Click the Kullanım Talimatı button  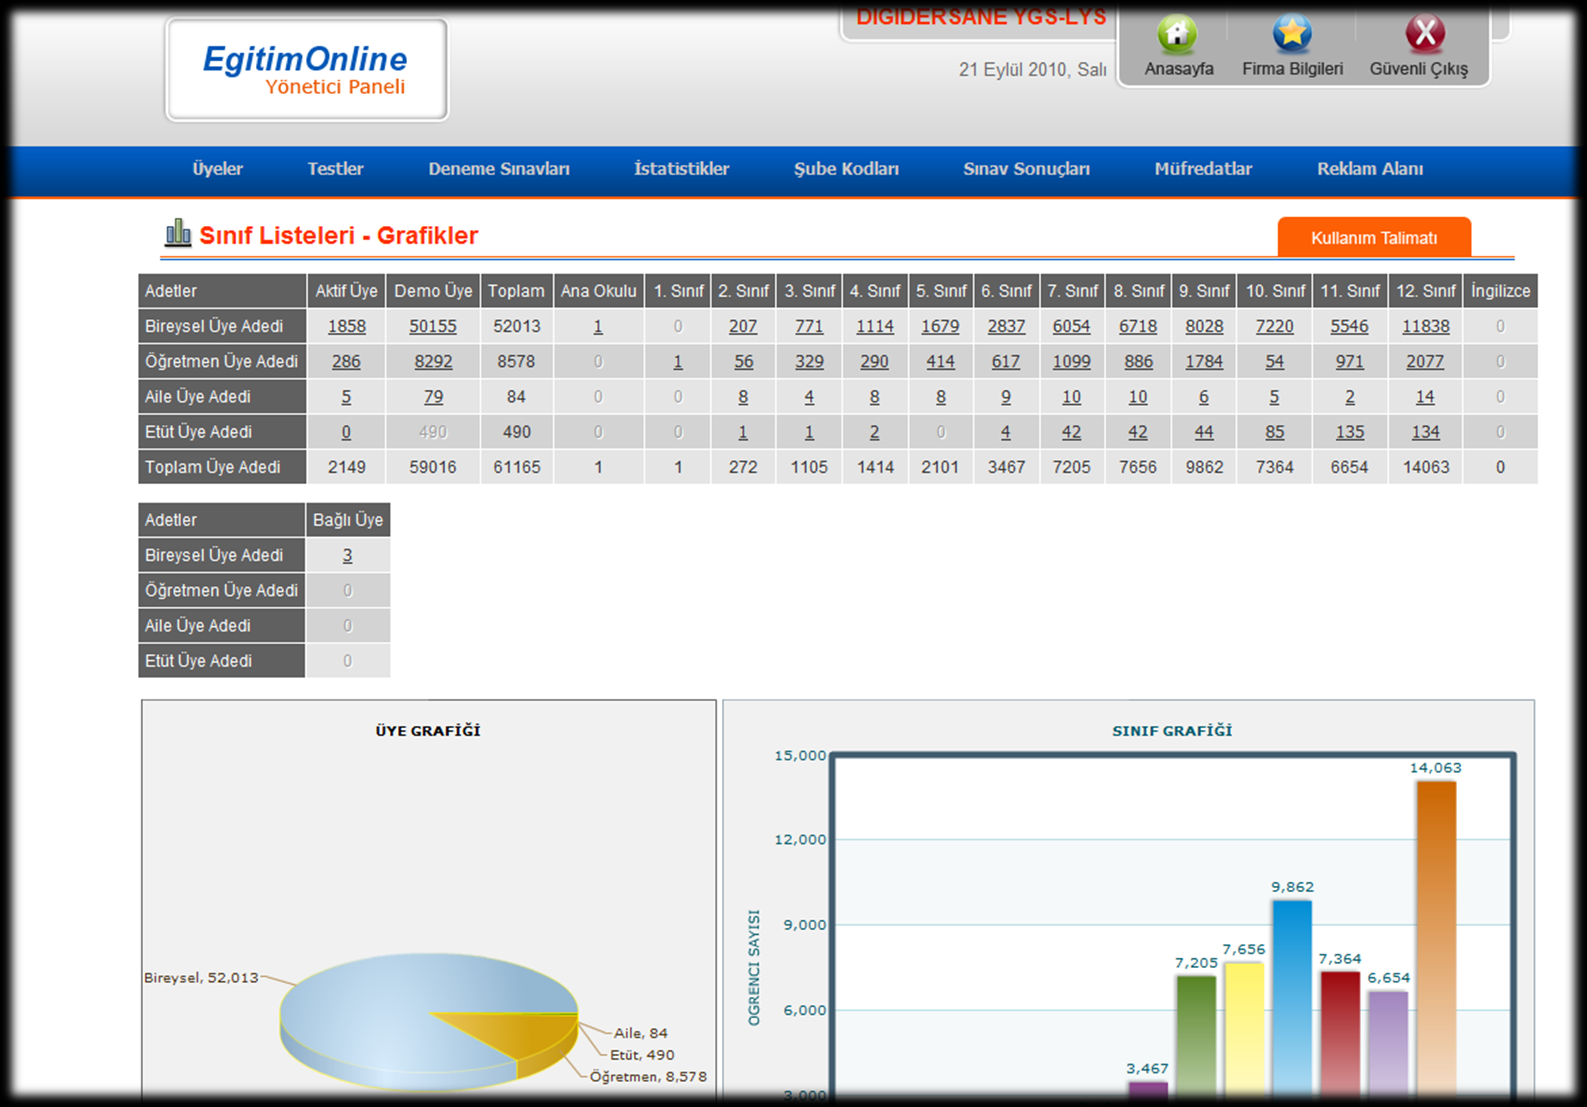point(1374,237)
